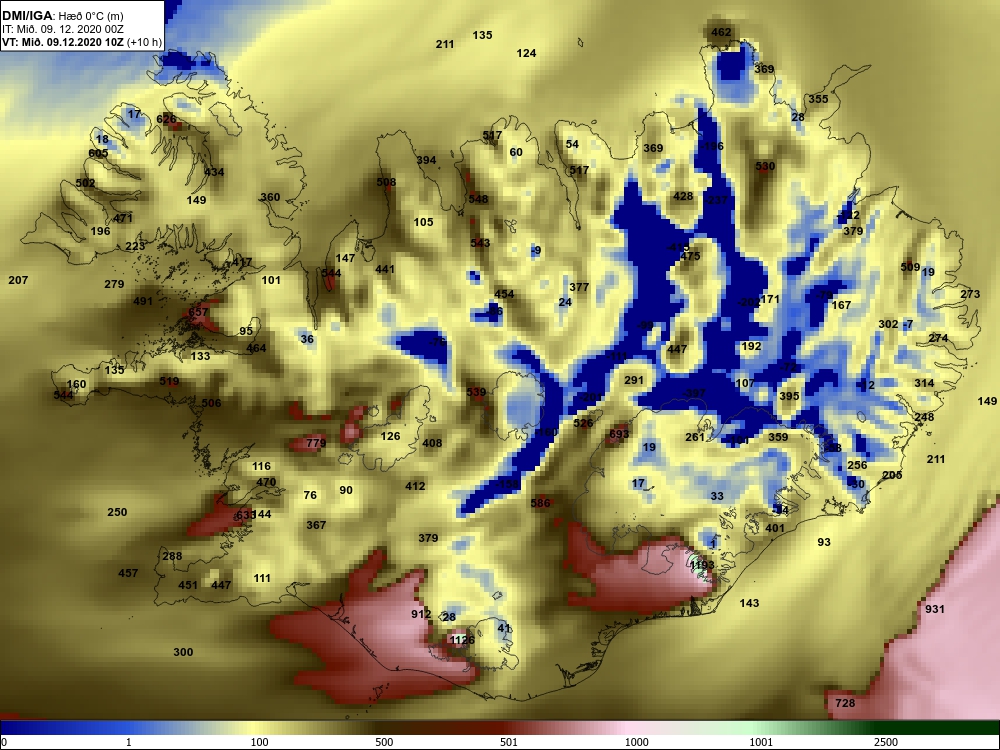Click the map value '508'
The image size is (1000, 750).
click(386, 182)
